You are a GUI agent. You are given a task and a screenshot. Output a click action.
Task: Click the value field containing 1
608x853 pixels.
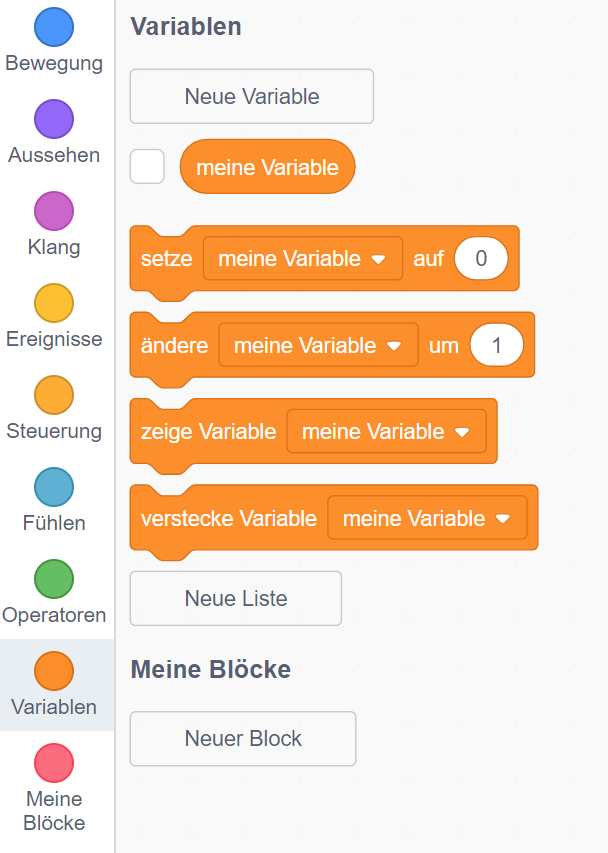(496, 346)
